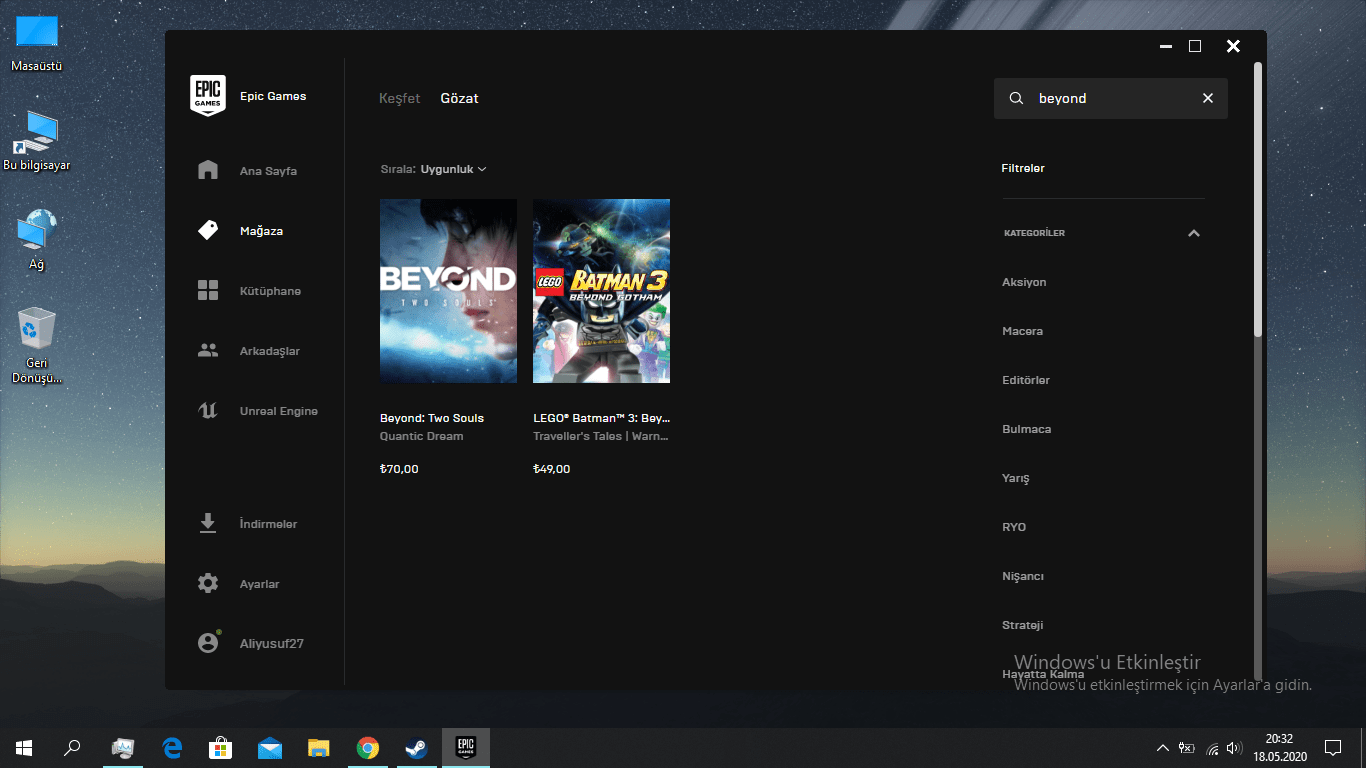
Task: Go to Unreal Engine menu item
Action: (278, 411)
